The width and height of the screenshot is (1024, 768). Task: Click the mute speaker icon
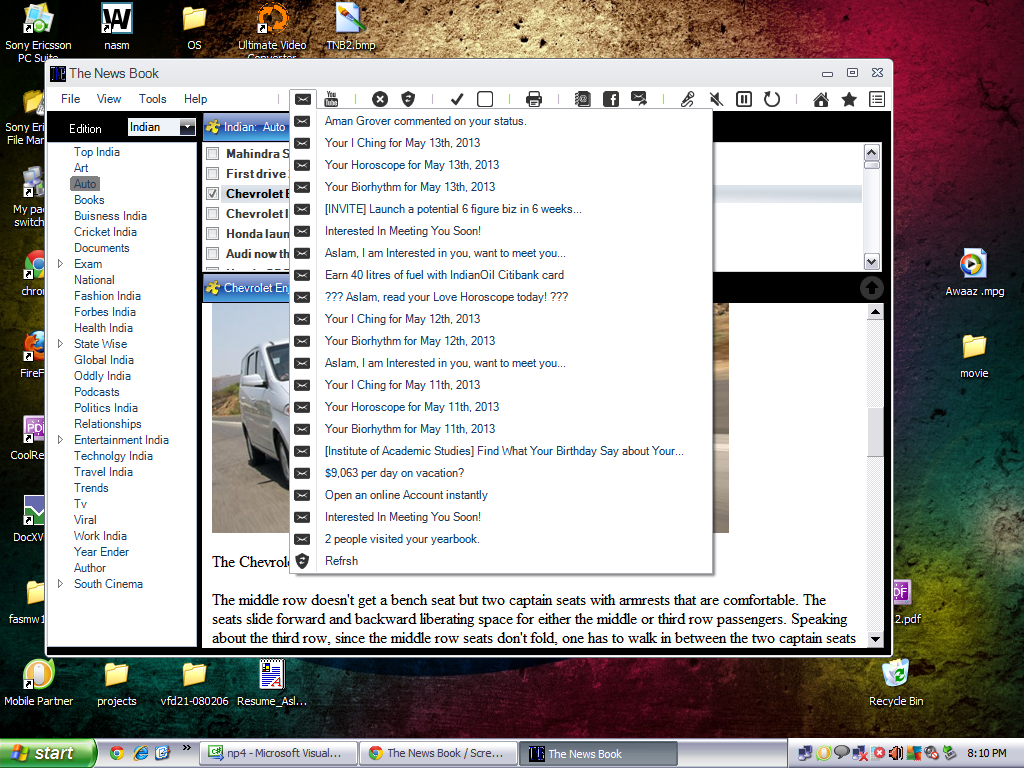click(x=716, y=99)
